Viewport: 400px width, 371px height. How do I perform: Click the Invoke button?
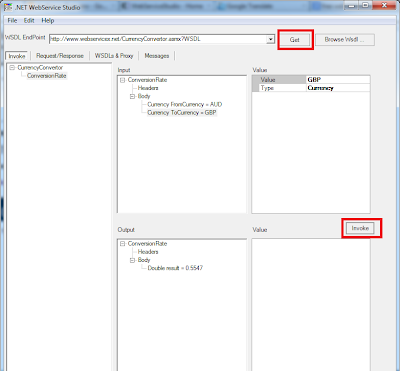360,228
